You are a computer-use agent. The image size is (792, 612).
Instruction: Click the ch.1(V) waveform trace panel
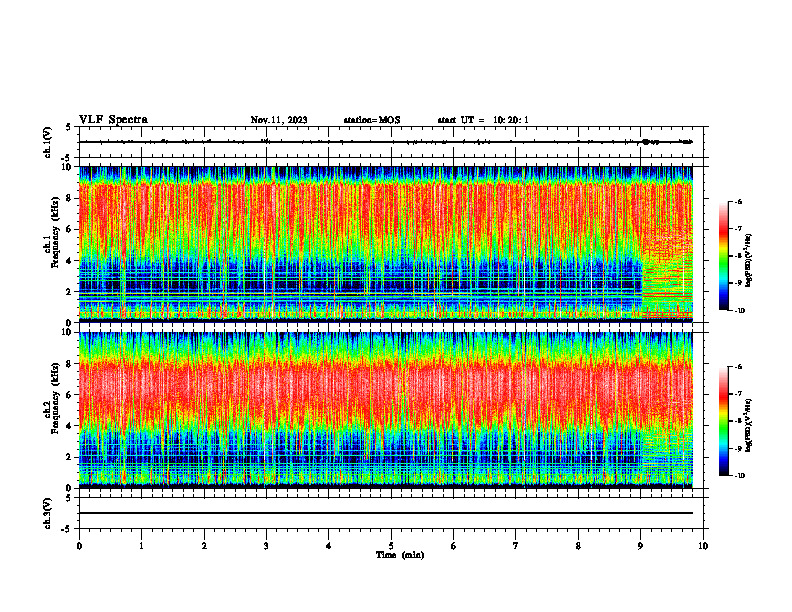click(x=391, y=142)
